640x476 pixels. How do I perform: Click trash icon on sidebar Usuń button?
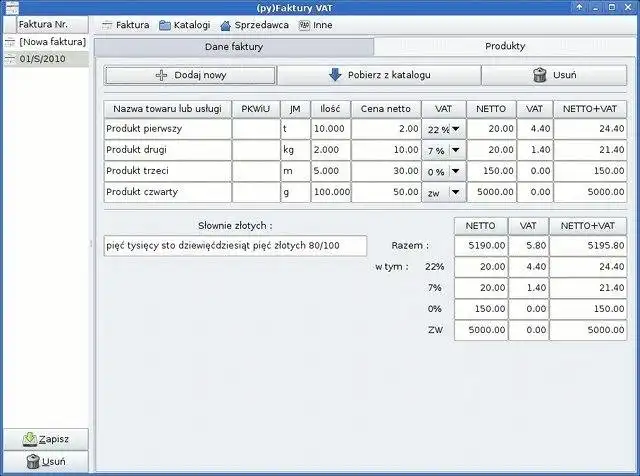[x=33, y=462]
